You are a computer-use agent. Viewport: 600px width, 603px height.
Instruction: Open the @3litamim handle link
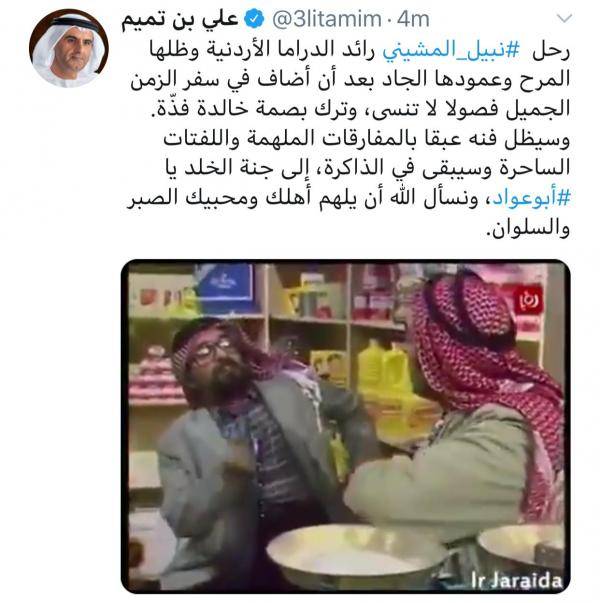pyautogui.click(x=327, y=19)
